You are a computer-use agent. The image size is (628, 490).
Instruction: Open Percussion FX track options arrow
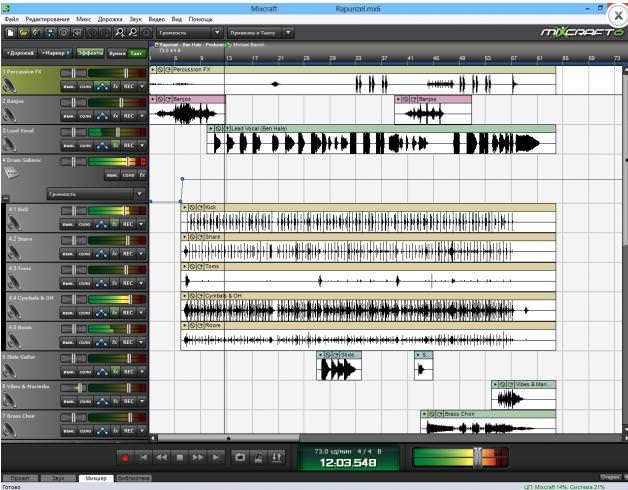pos(142,86)
